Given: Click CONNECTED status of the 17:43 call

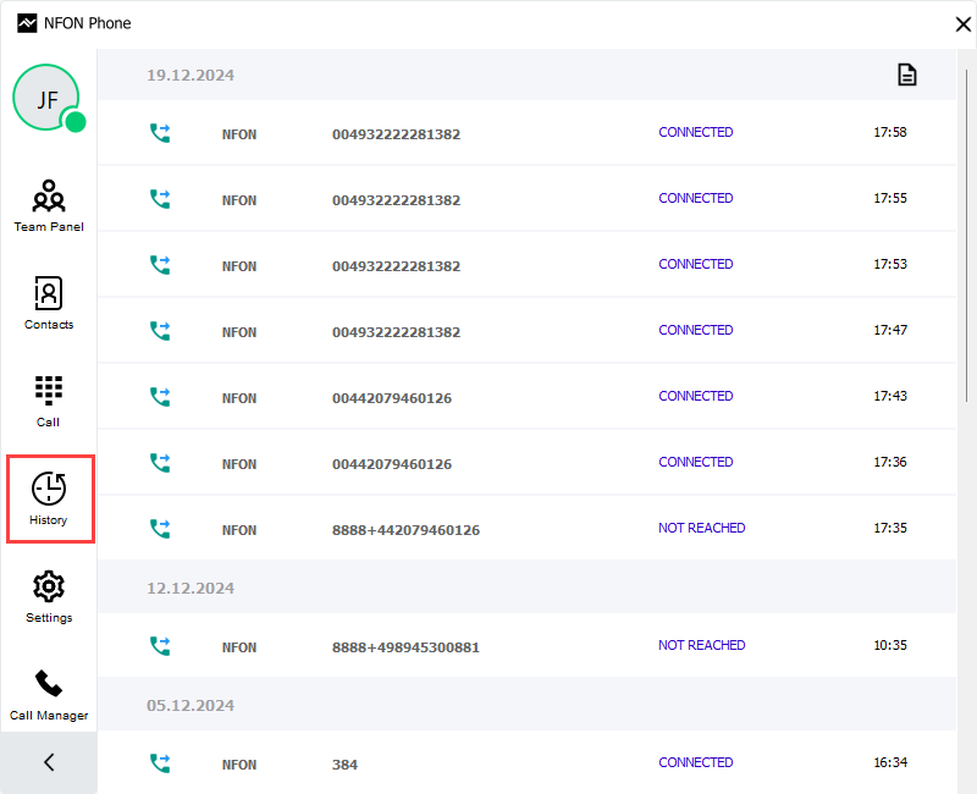Looking at the screenshot, I should 695,396.
